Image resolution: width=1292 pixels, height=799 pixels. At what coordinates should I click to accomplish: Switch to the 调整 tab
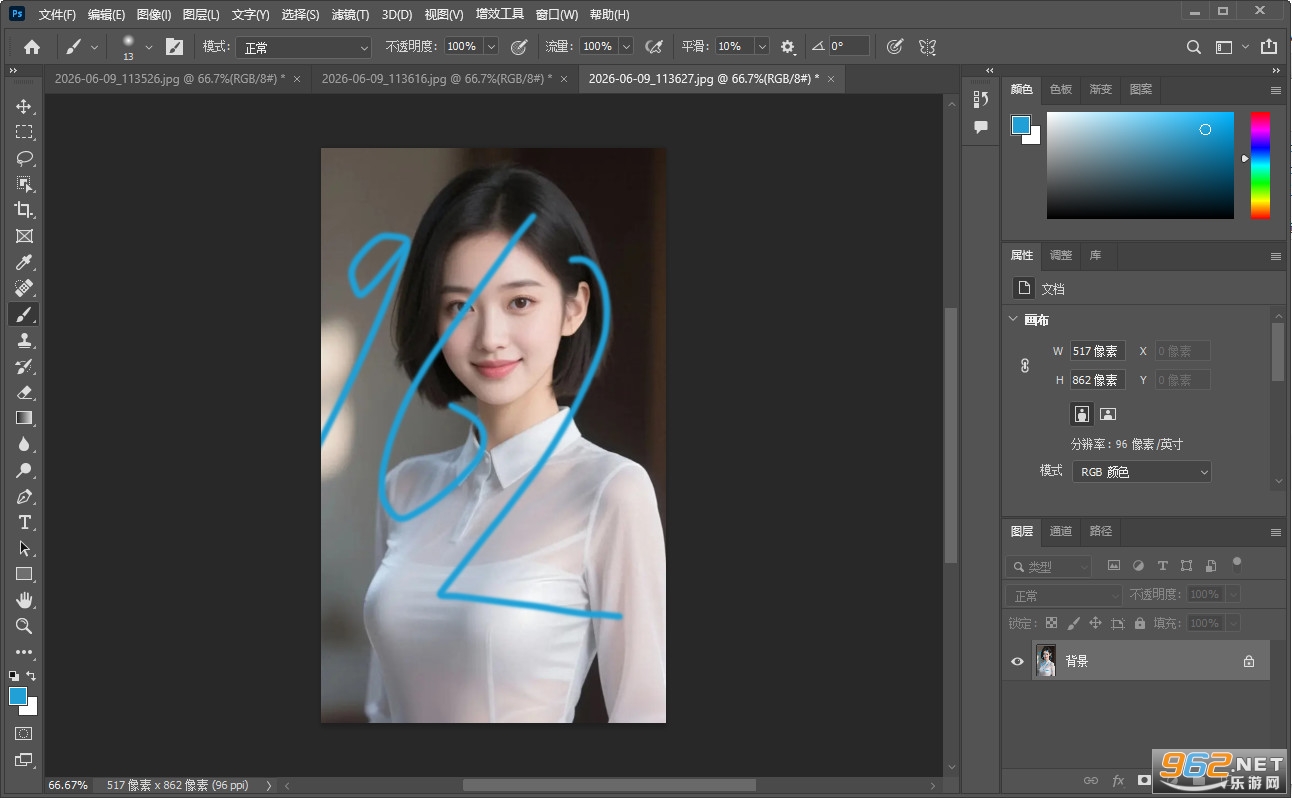pyautogui.click(x=1060, y=255)
